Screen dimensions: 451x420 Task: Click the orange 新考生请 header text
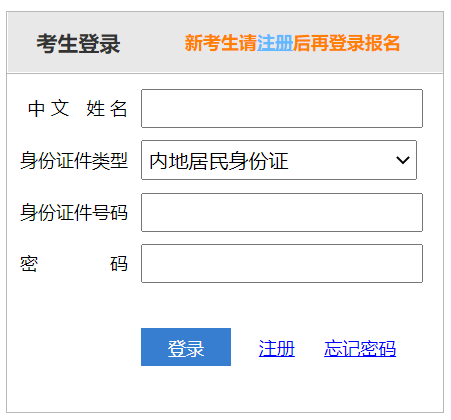pyautogui.click(x=221, y=43)
